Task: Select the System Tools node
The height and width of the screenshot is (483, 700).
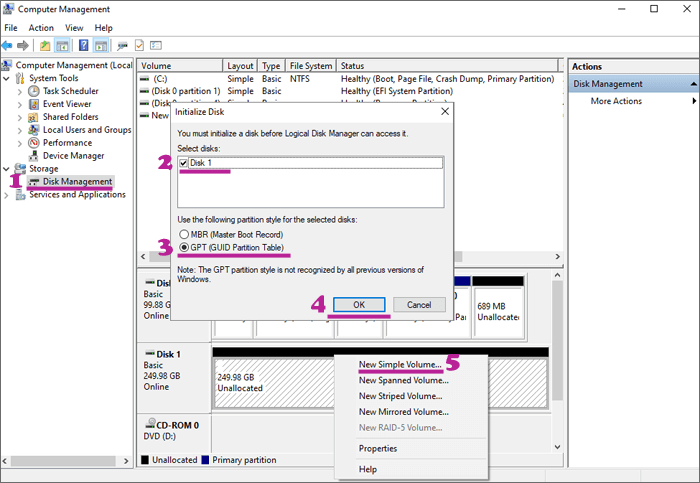Action: (x=54, y=78)
